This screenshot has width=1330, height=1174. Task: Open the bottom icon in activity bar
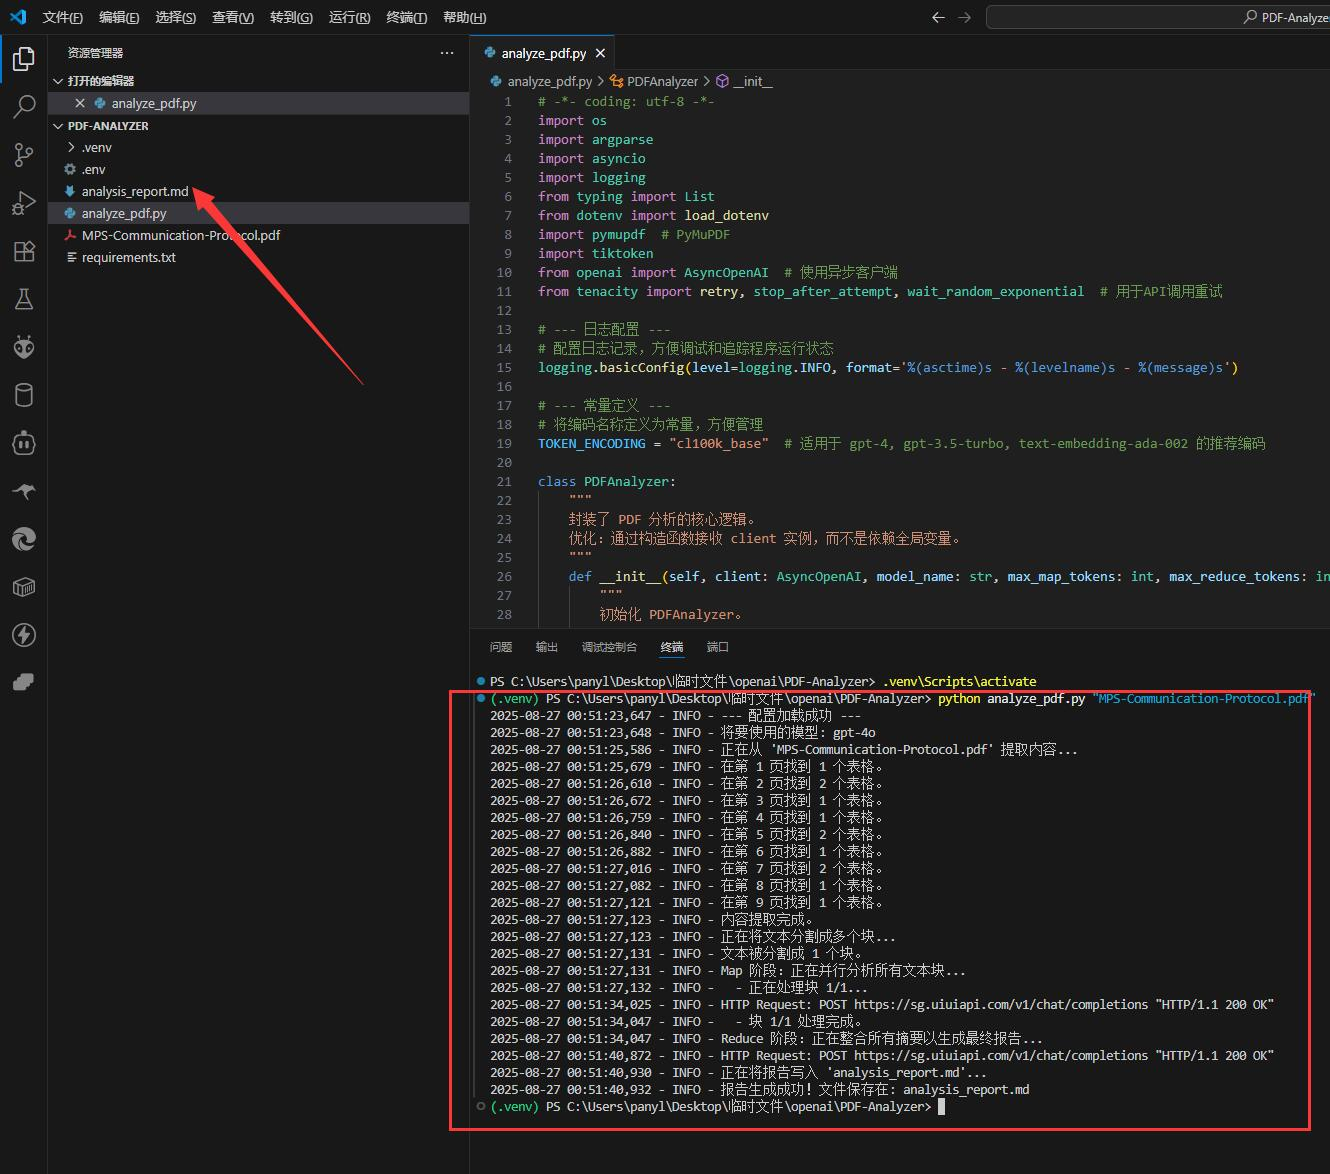click(x=24, y=683)
